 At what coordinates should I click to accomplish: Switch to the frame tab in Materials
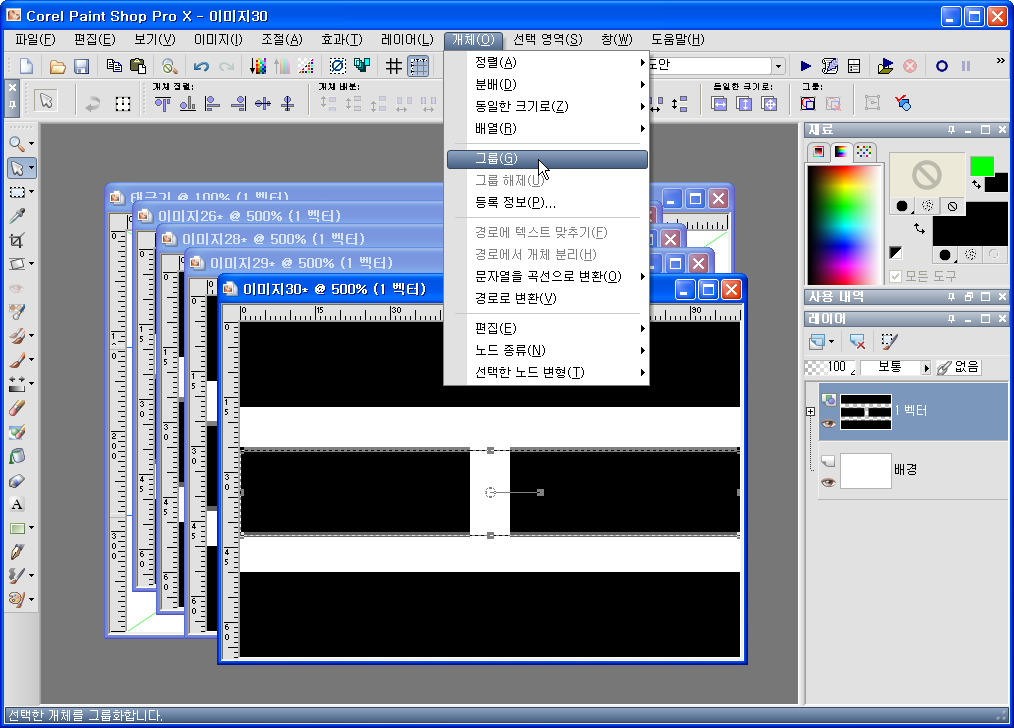click(818, 151)
